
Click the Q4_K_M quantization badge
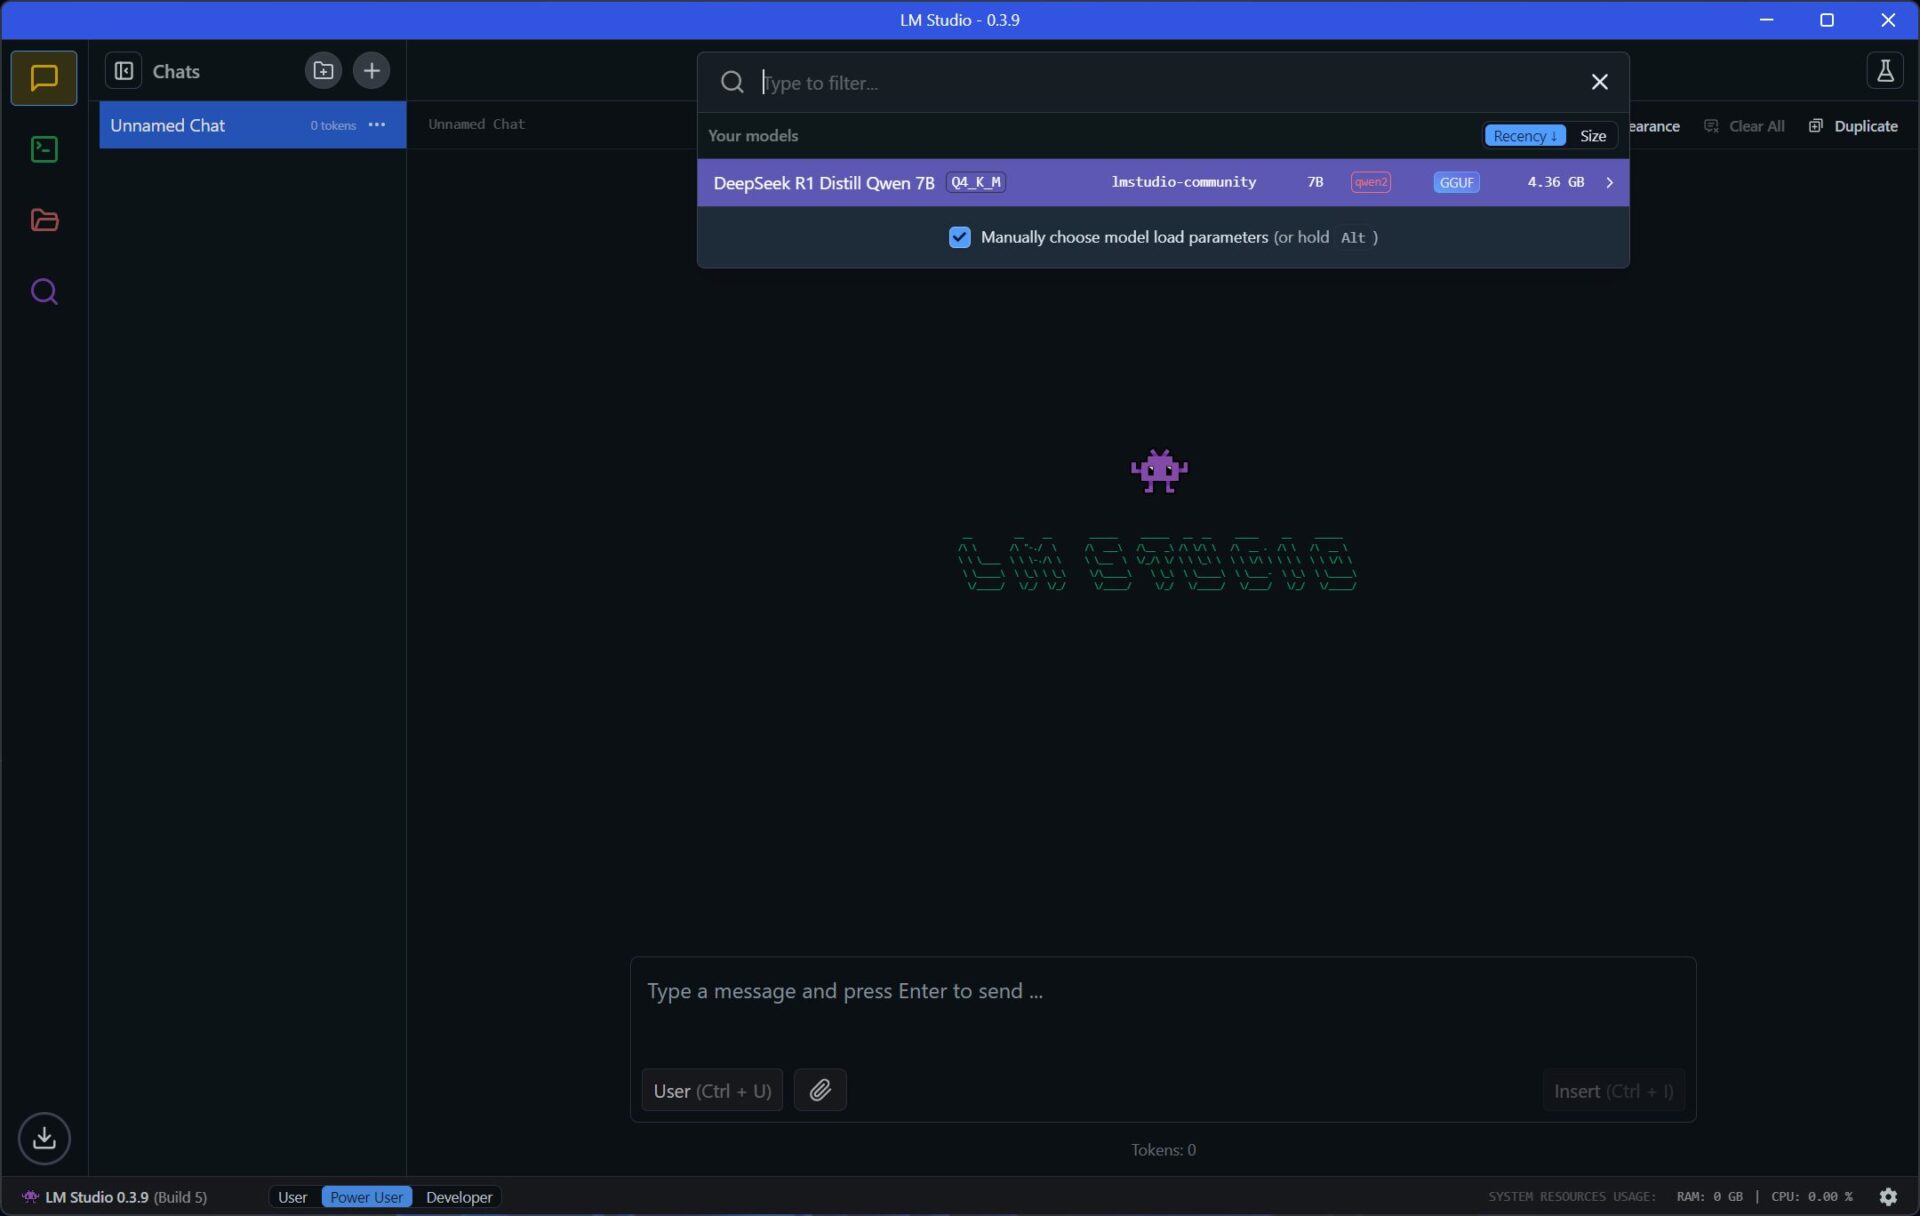pos(975,182)
